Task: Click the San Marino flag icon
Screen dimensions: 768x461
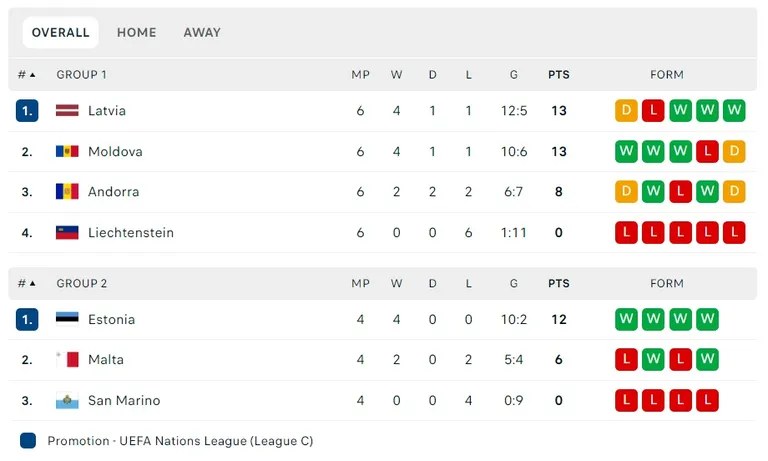Action: [67, 401]
